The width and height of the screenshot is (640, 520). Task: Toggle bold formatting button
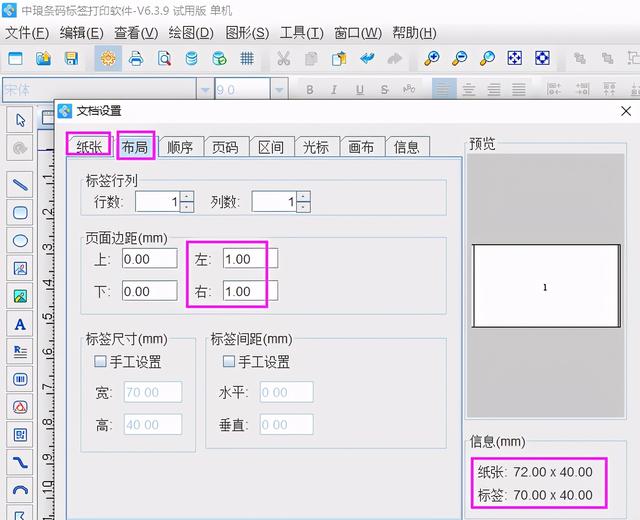(x=310, y=89)
